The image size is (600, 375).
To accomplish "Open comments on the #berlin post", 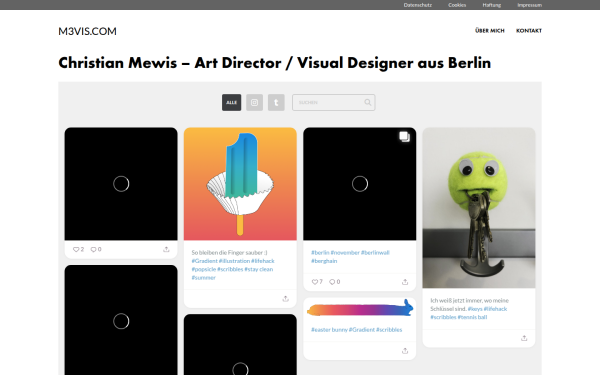I will pos(335,282).
